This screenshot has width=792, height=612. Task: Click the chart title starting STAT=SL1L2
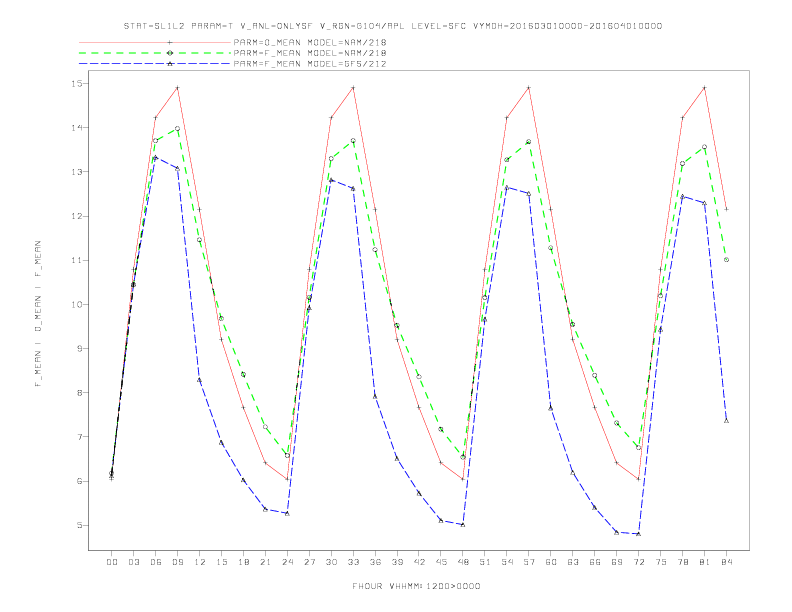(392, 26)
